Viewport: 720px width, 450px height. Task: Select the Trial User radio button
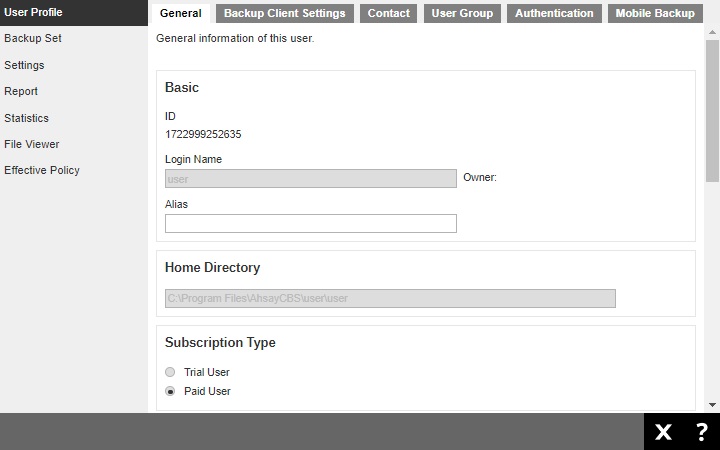coord(170,372)
